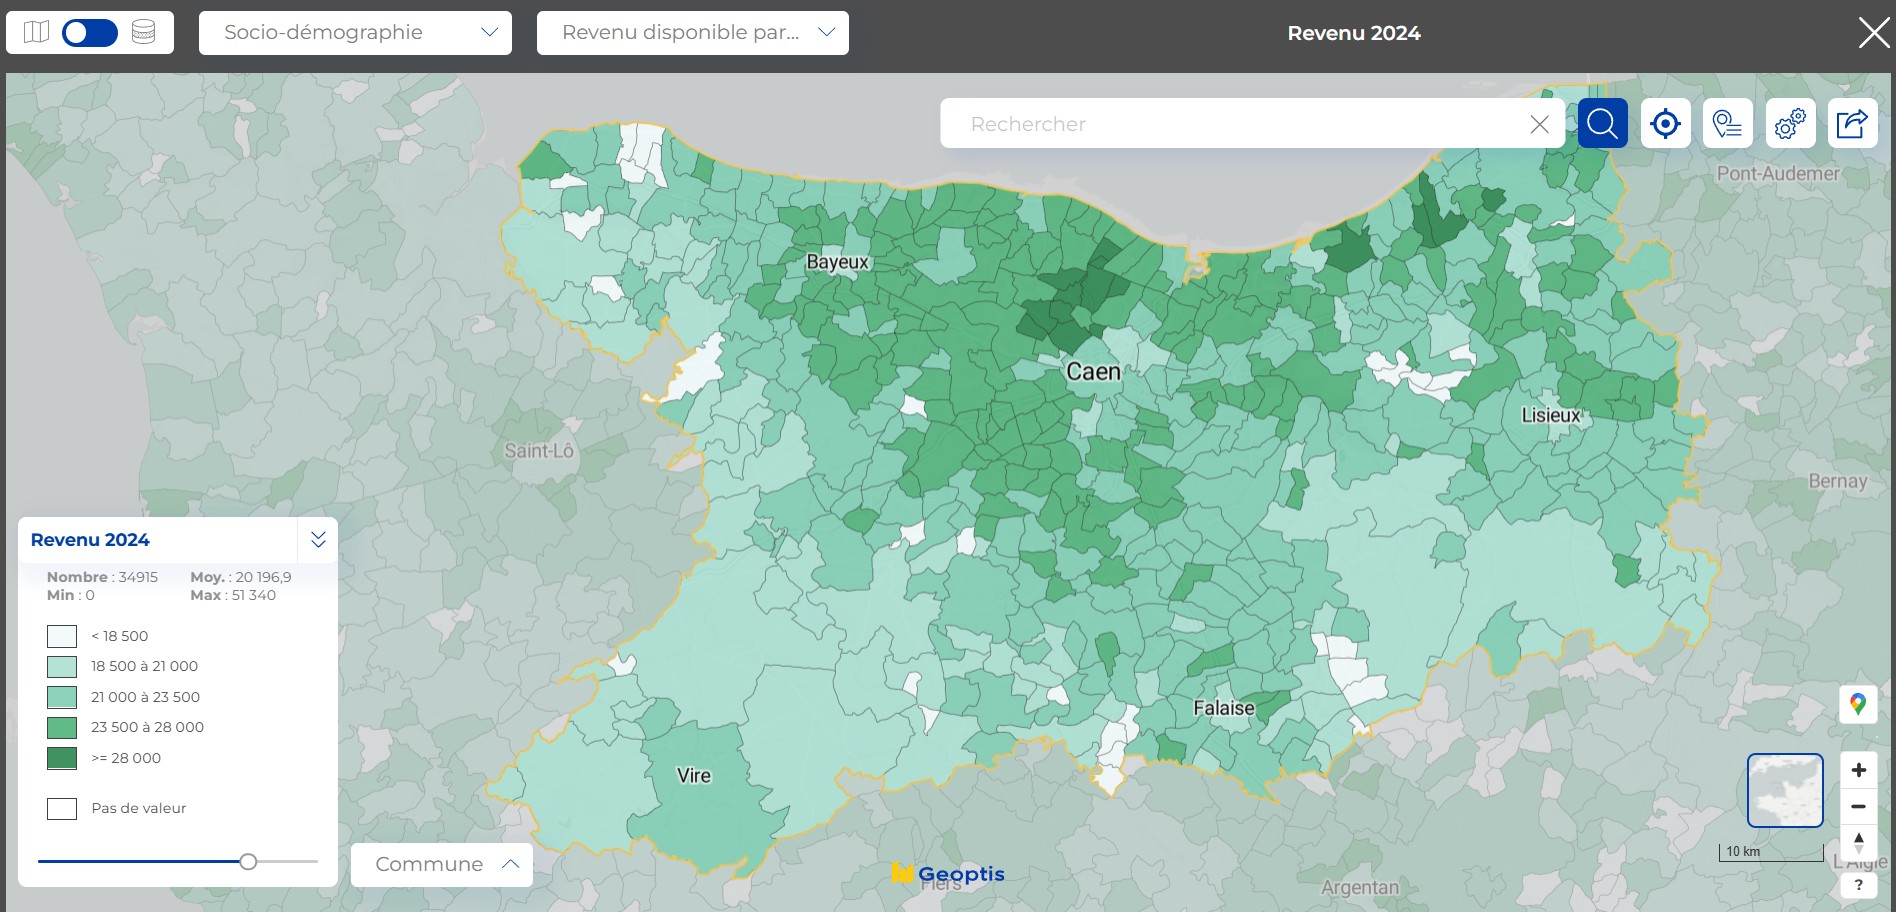Toggle the map/data view switch
1896x912 pixels.
(90, 33)
